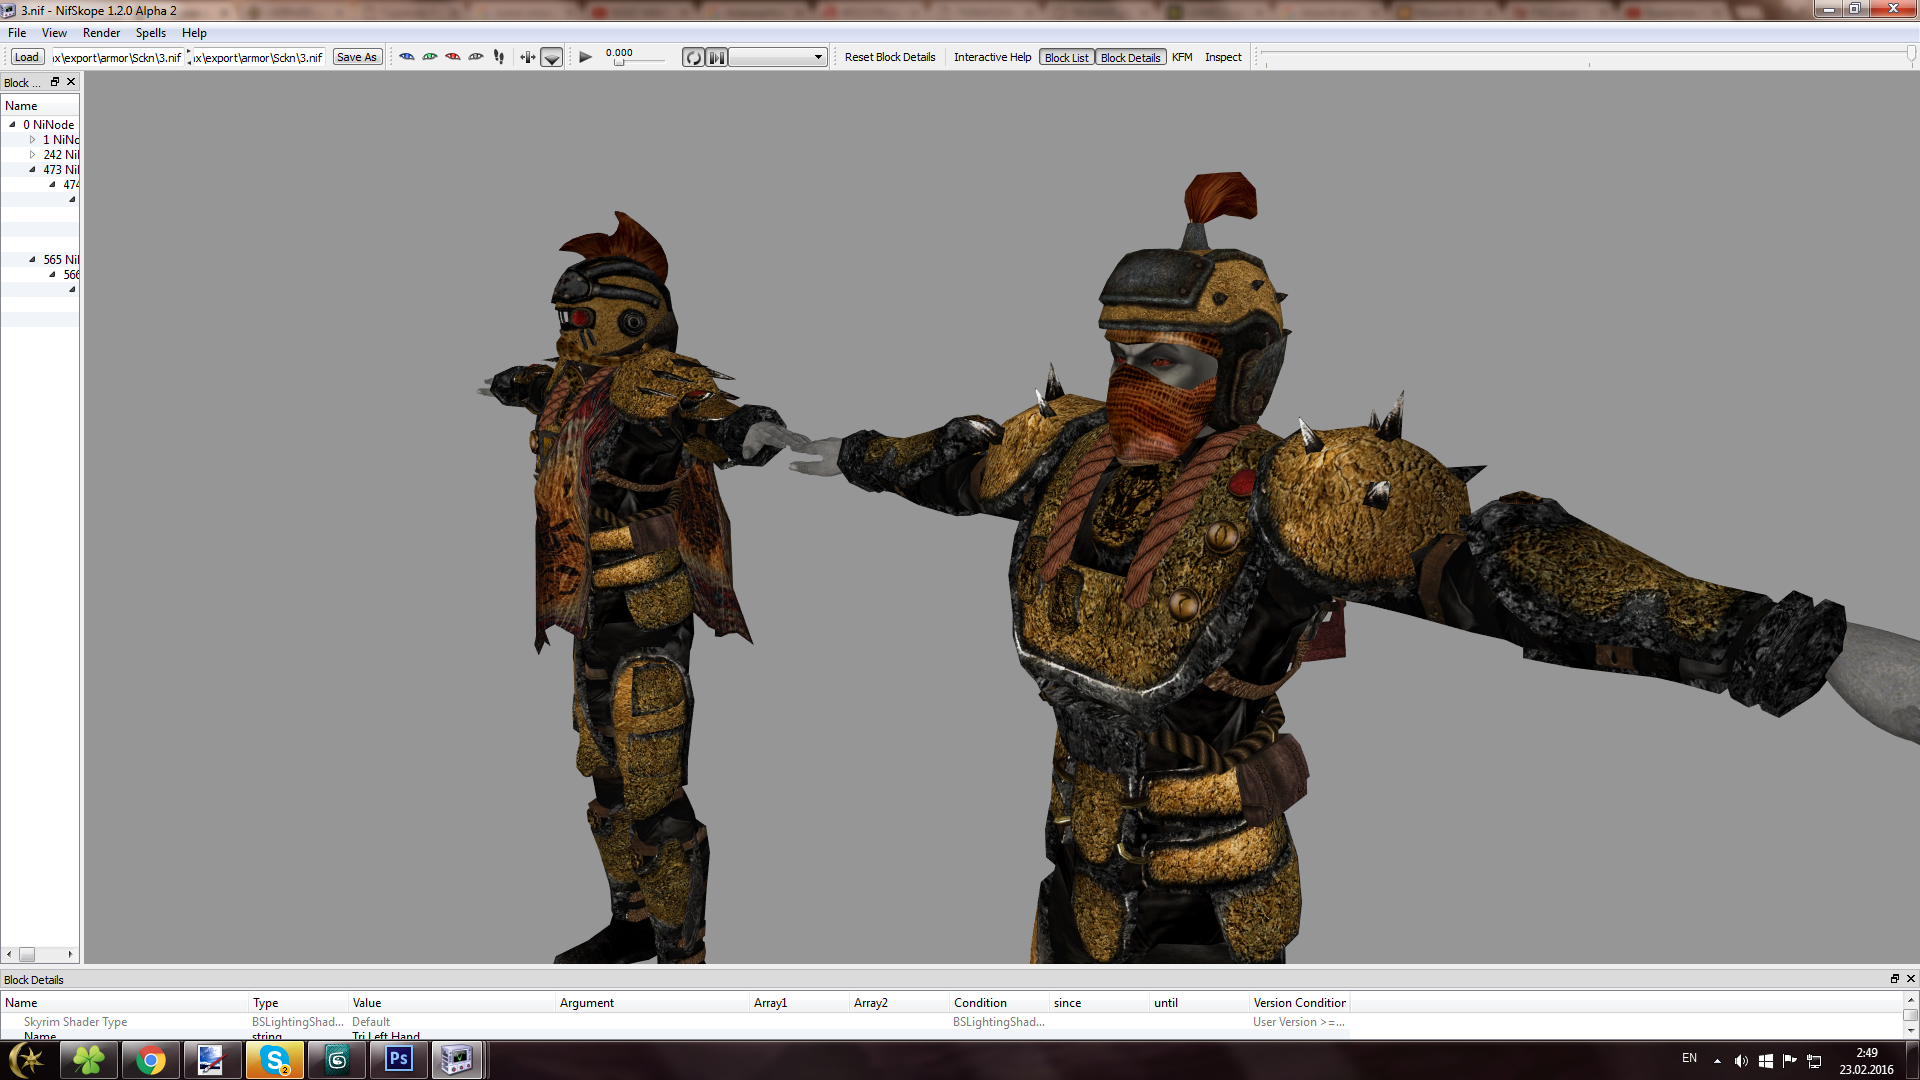
Task: Open the View menu
Action: click(x=54, y=33)
